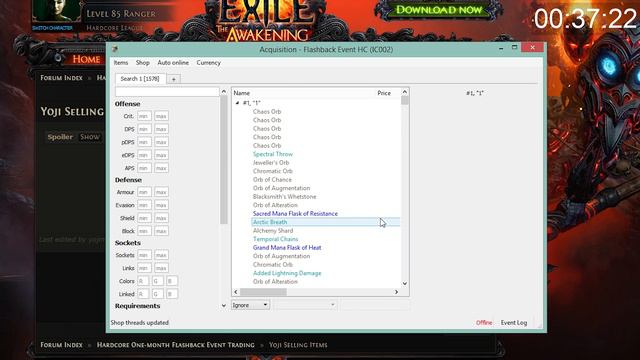Click the filter panel vertical scrollbar thumb

[224, 160]
